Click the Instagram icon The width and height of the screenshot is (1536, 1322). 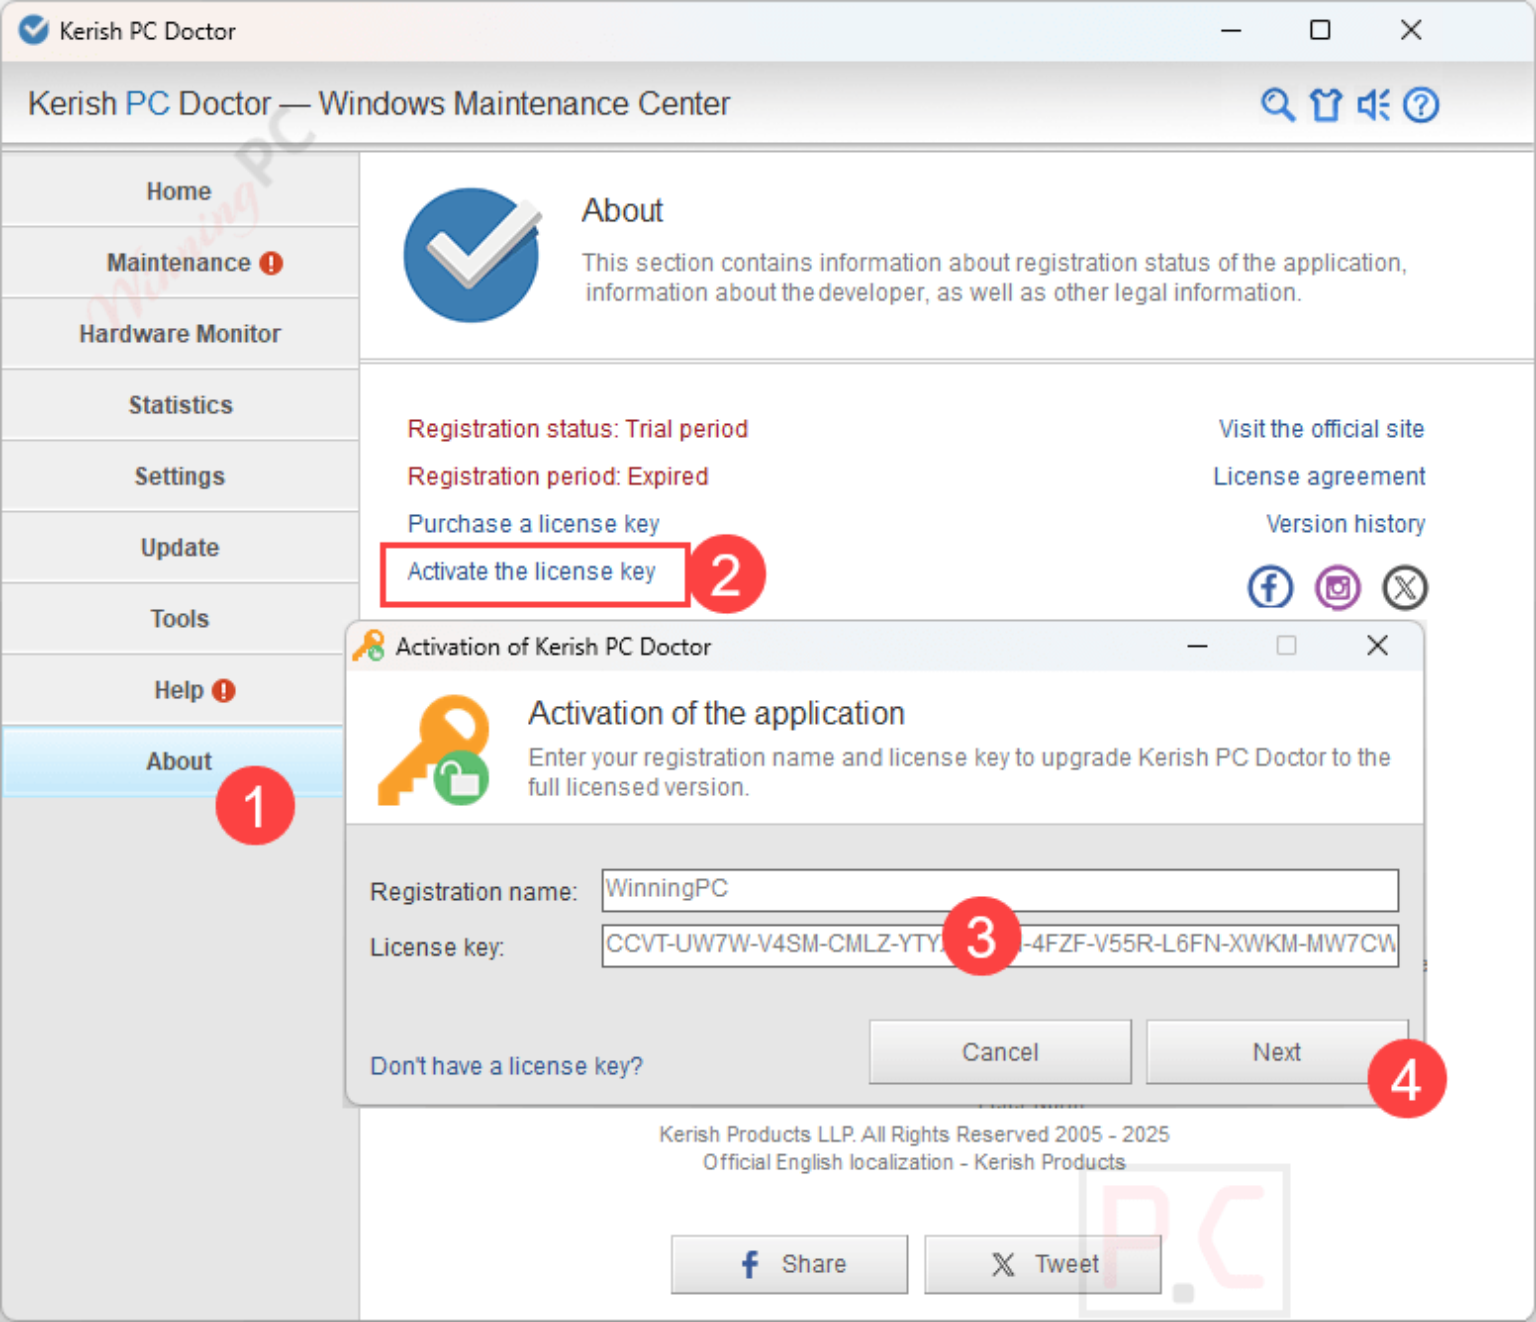coord(1338,587)
